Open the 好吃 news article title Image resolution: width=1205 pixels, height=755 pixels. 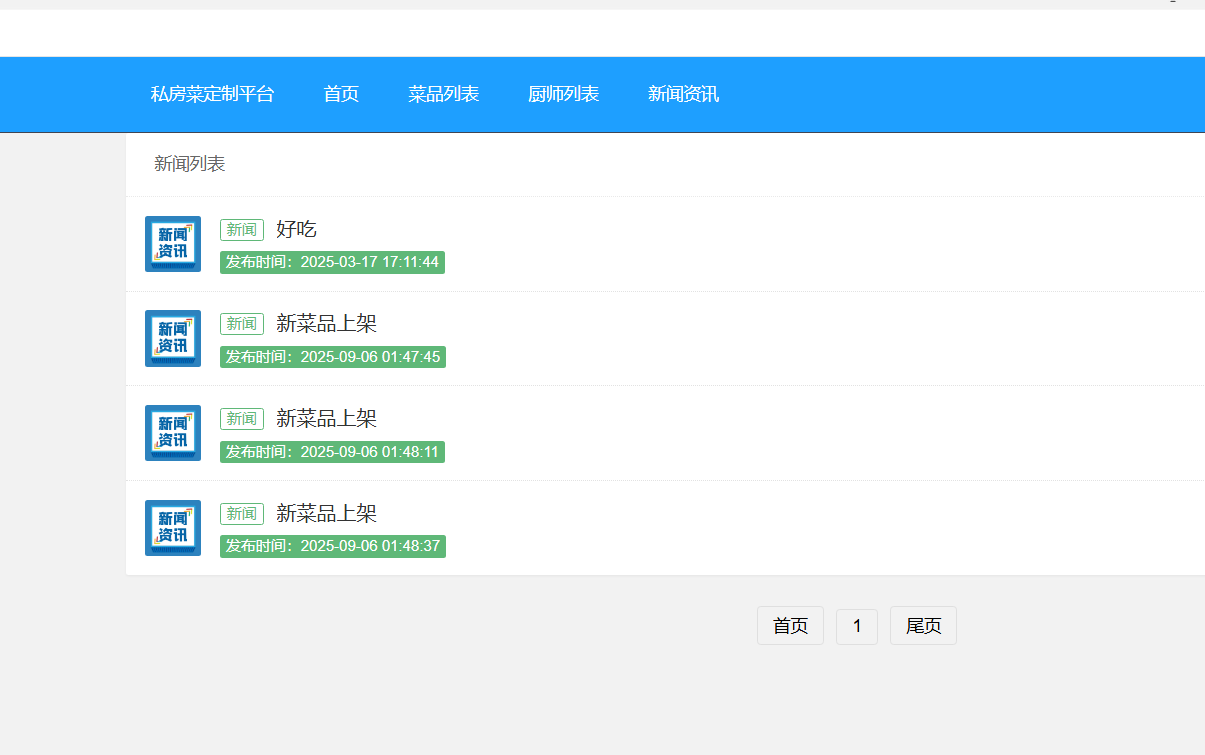(x=296, y=229)
